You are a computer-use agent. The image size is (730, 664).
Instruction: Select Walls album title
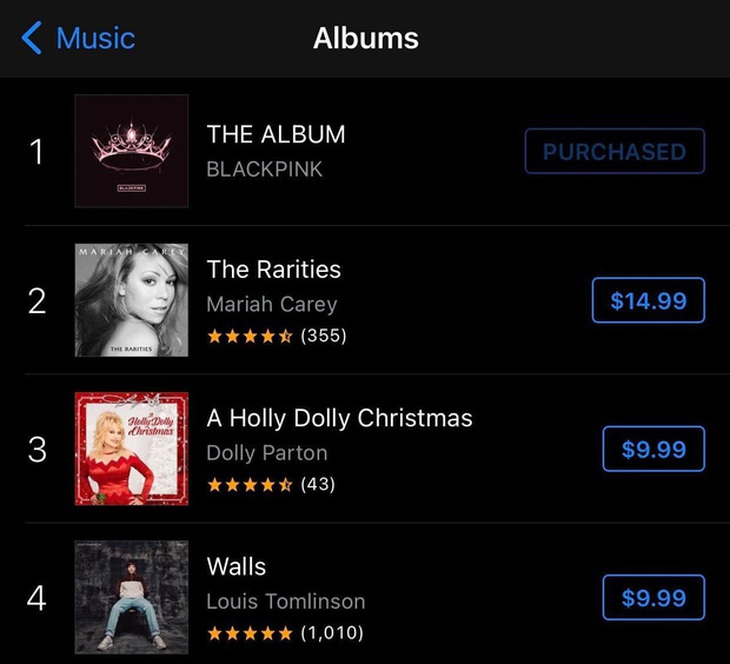[x=236, y=566]
